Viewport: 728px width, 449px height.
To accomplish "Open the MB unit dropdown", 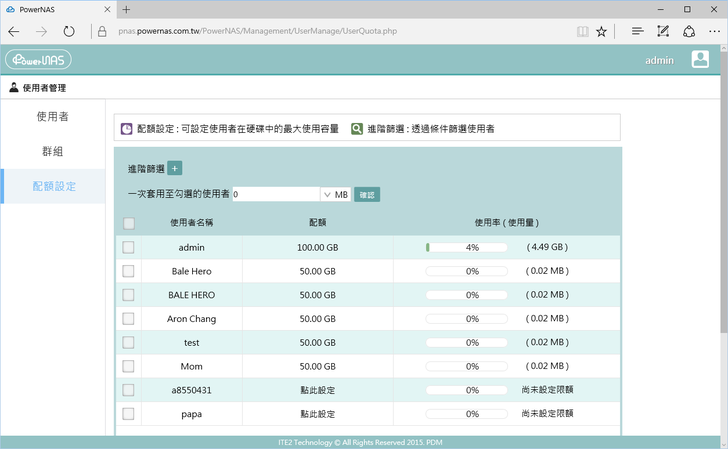I will click(x=327, y=194).
